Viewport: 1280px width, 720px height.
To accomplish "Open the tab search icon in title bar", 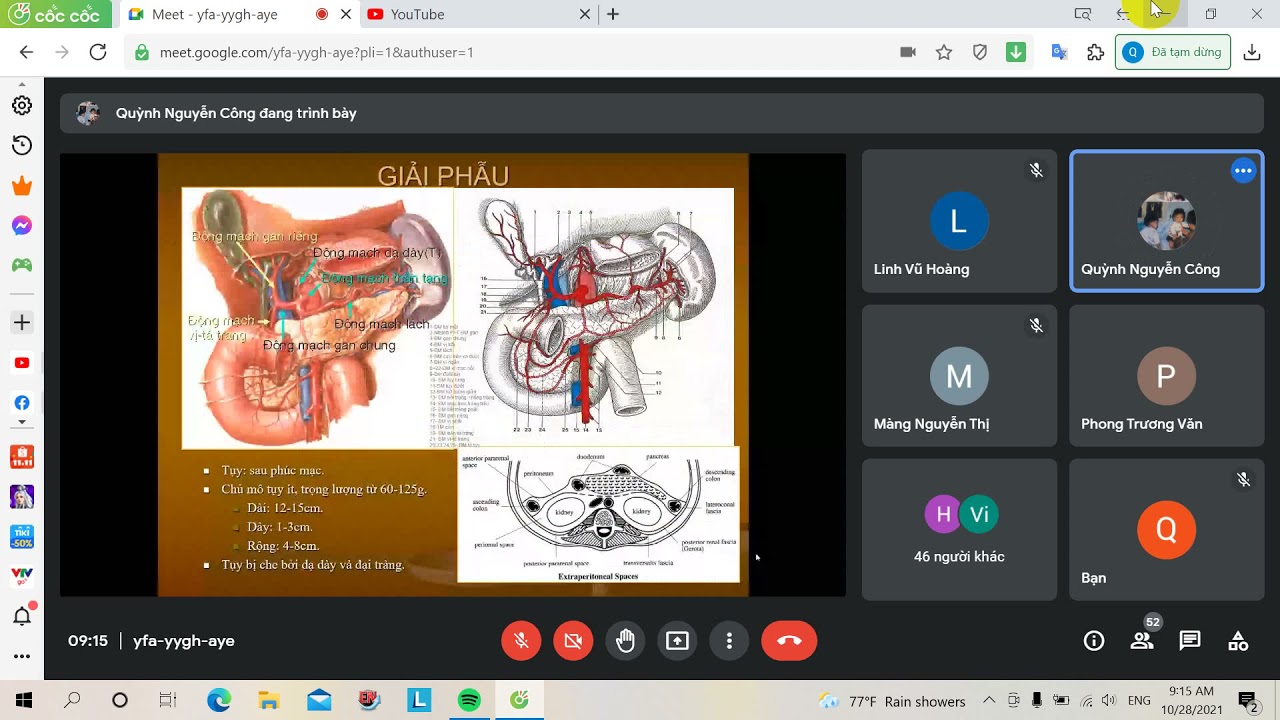I will tap(1083, 14).
